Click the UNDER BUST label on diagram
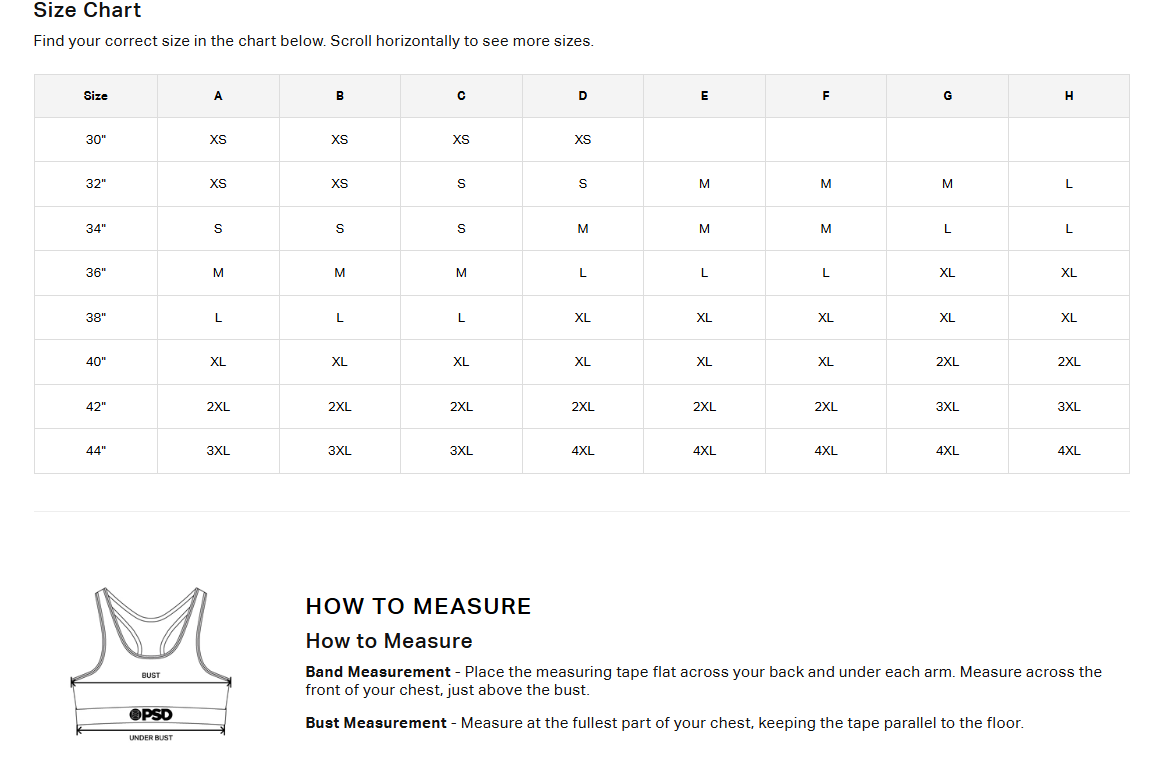The image size is (1172, 777). click(x=151, y=737)
